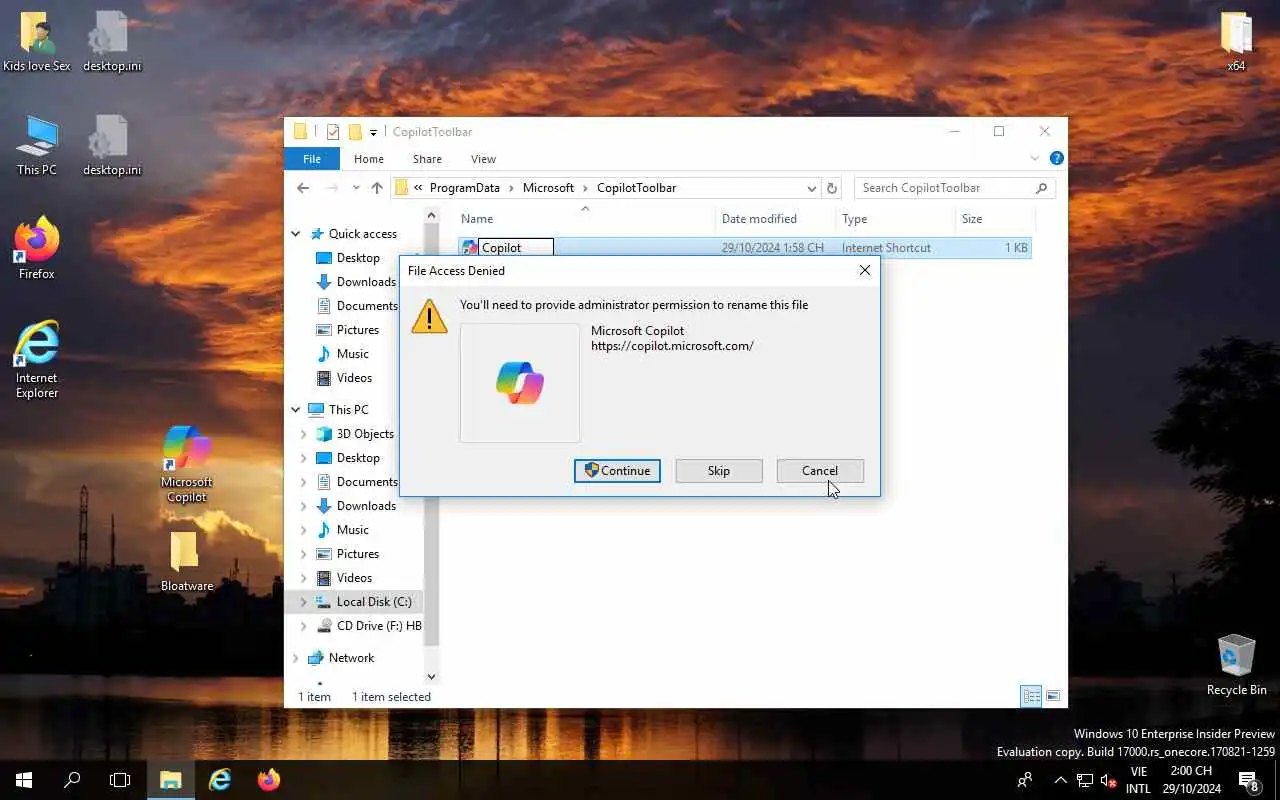Open the Windows Start menu
This screenshot has width=1280, height=800.
point(24,780)
